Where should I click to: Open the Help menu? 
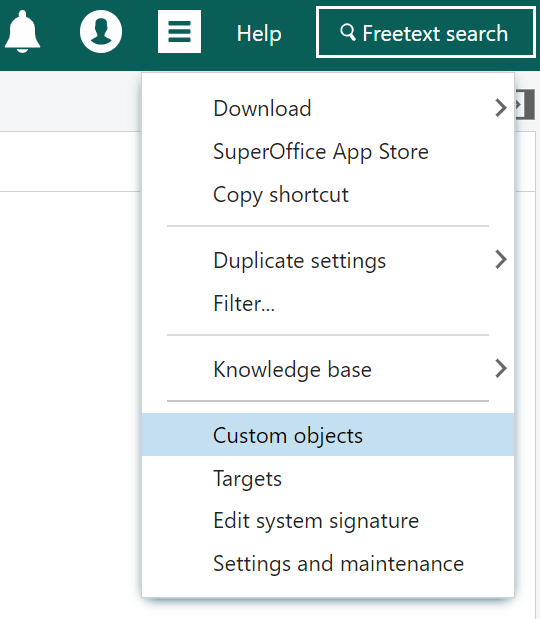point(259,34)
